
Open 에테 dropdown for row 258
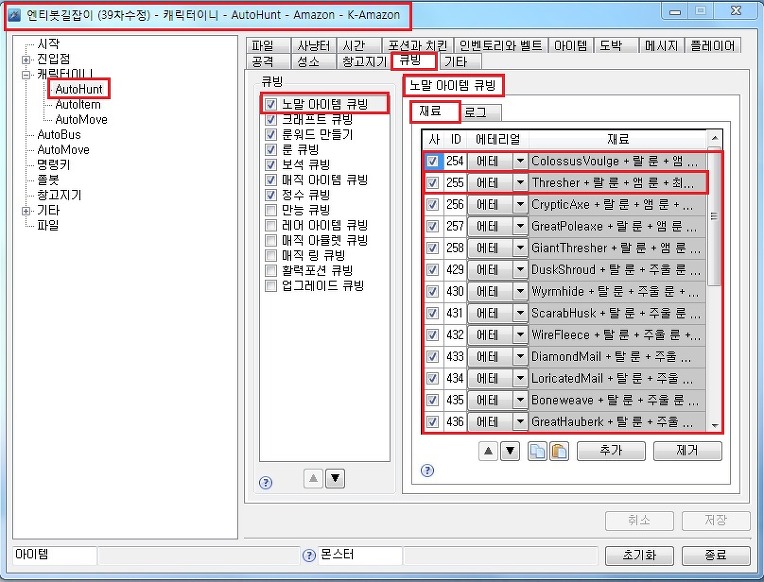pyautogui.click(x=520, y=248)
